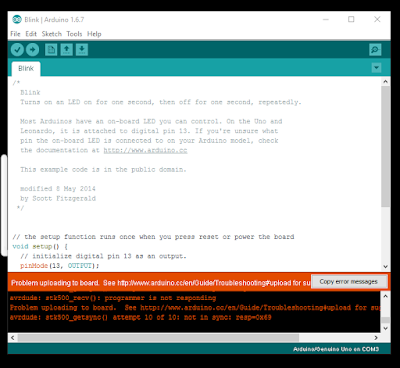Screen dimensions: 400x368
Task: Open the Tools menu
Action: click(74, 34)
